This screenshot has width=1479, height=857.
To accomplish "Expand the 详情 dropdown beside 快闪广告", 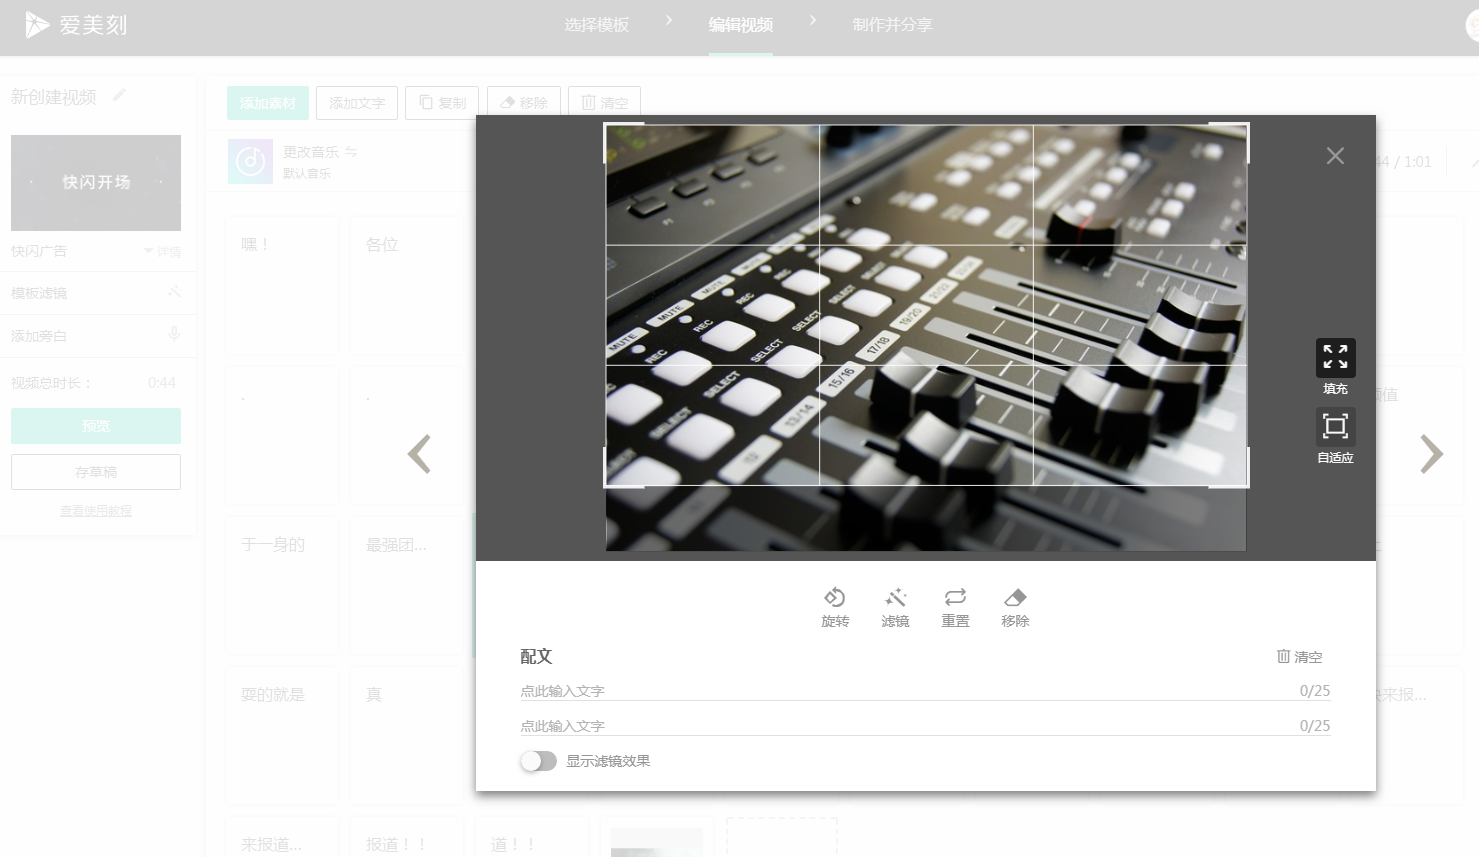I will (163, 251).
